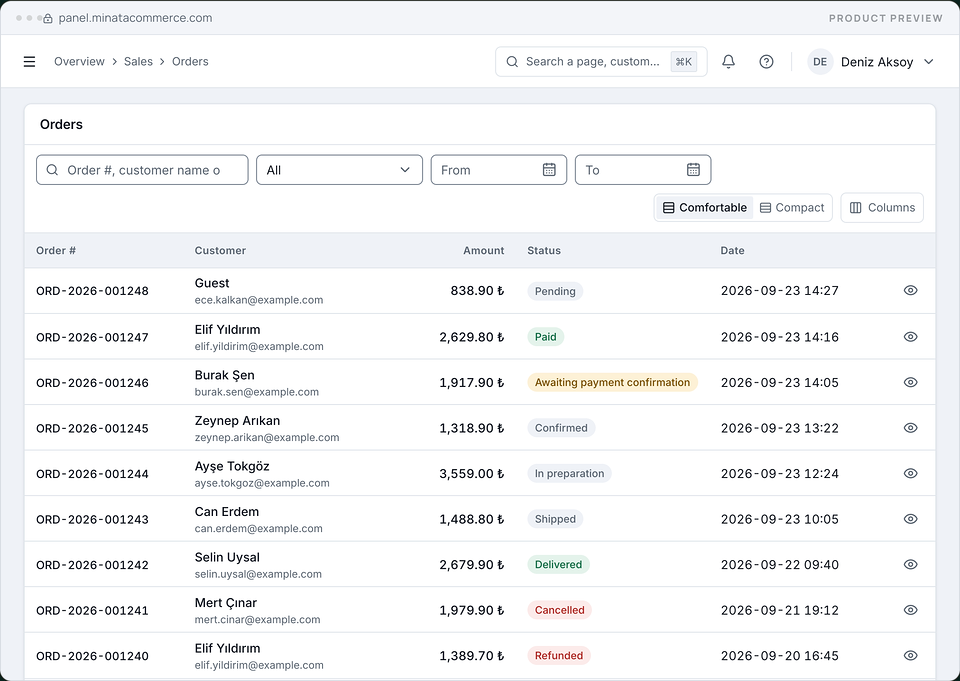
Task: Go to Sales breadcrumb
Action: [x=138, y=62]
